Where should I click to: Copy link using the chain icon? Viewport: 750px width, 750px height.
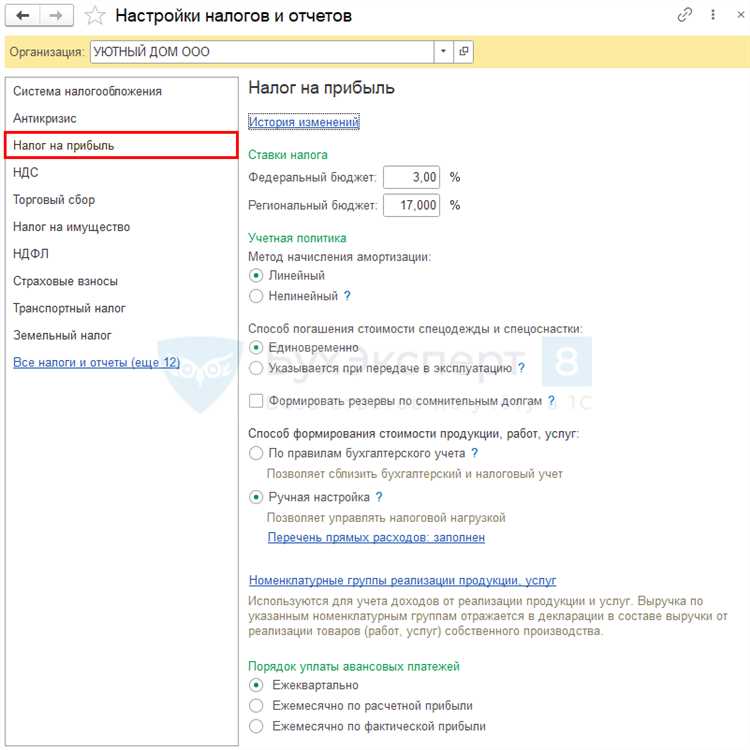pos(684,15)
